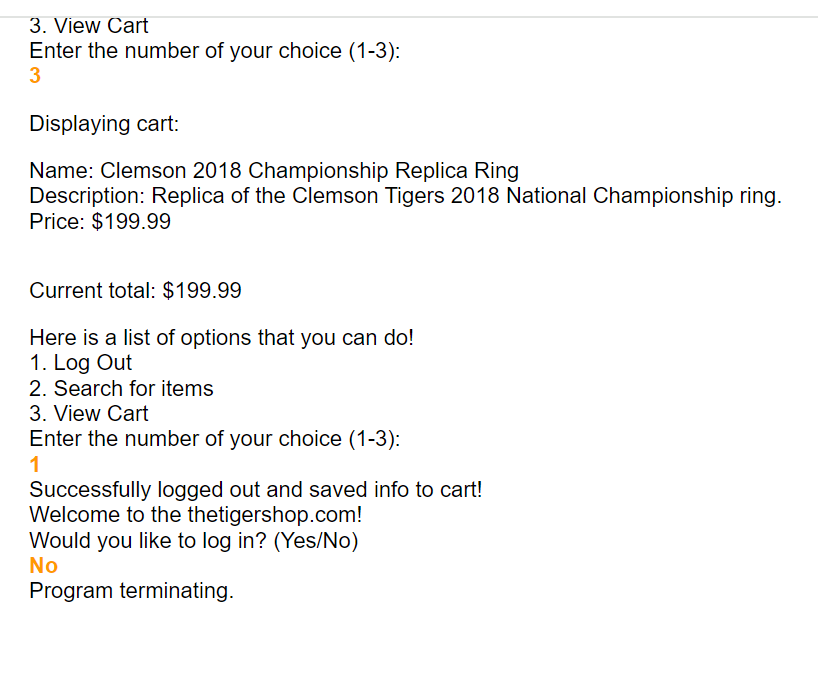818x673 pixels.
Task: Click the lower '3. View Cart' option text
Action: coord(89,414)
